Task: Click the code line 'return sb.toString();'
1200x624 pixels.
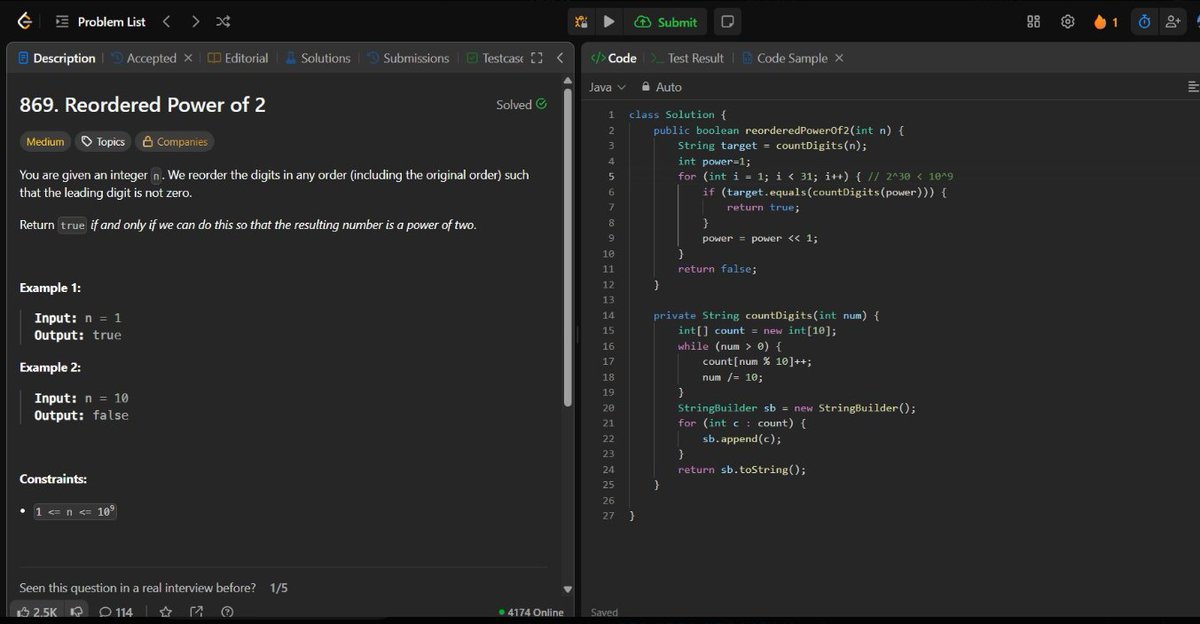Action: [x=742, y=470]
